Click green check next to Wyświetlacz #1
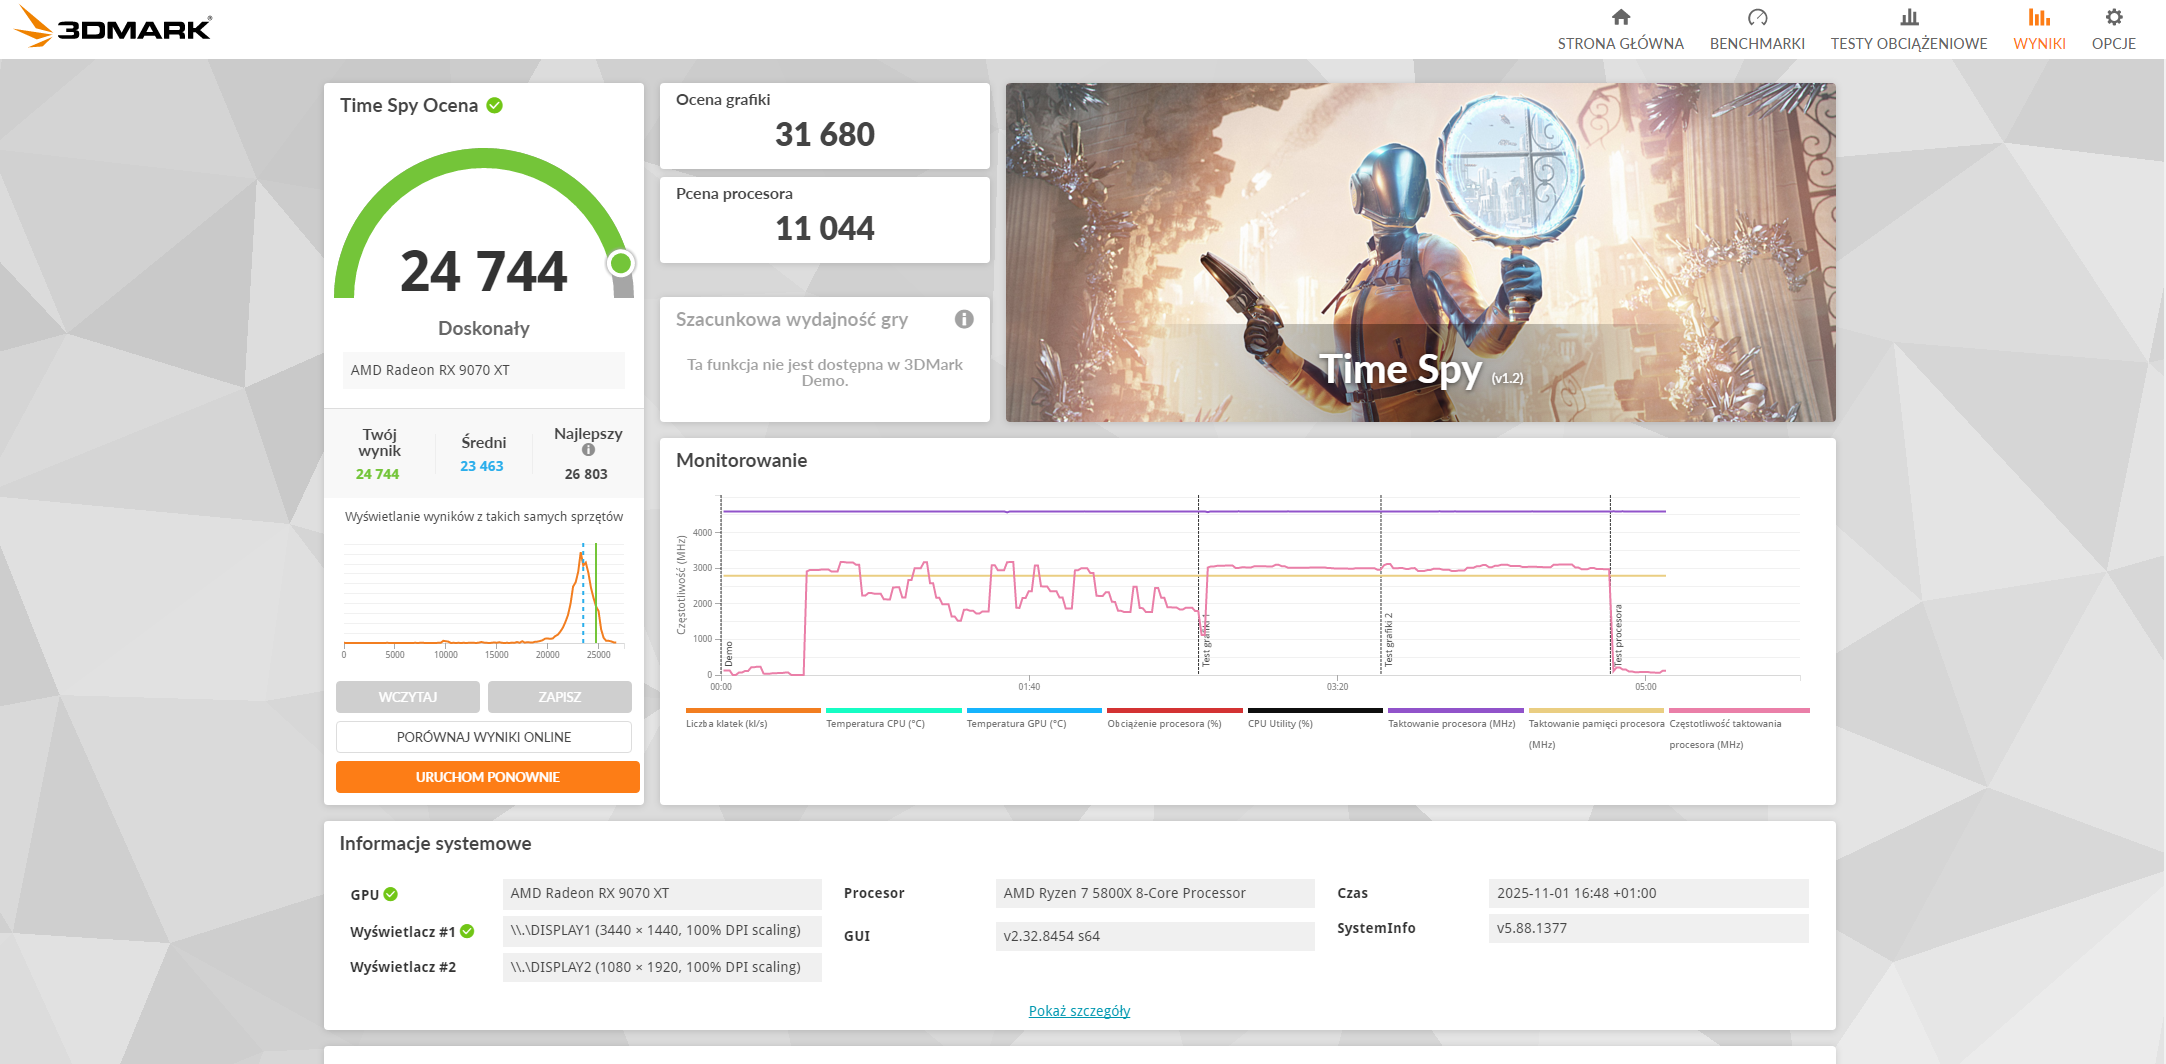 click(x=467, y=931)
